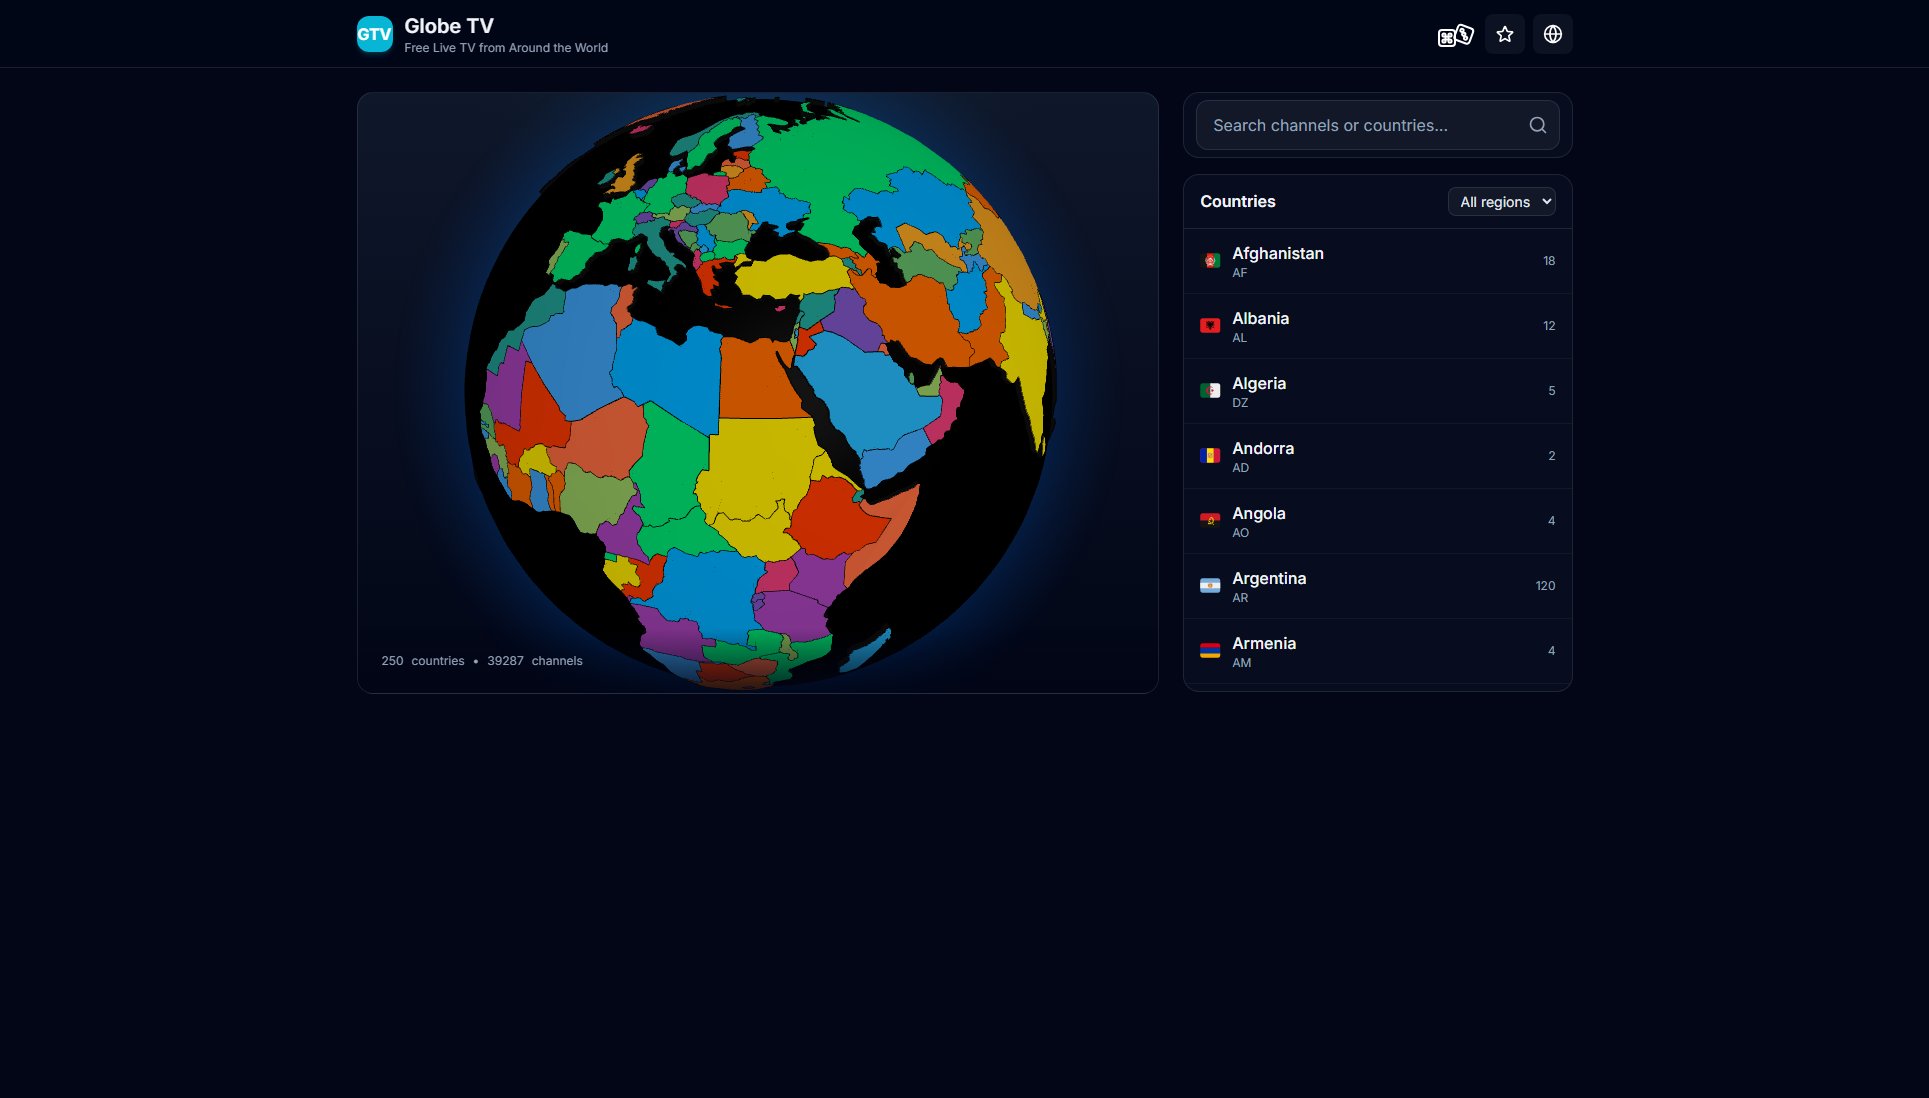Click the Afghanistan flag icon
1929x1098 pixels.
tap(1210, 261)
